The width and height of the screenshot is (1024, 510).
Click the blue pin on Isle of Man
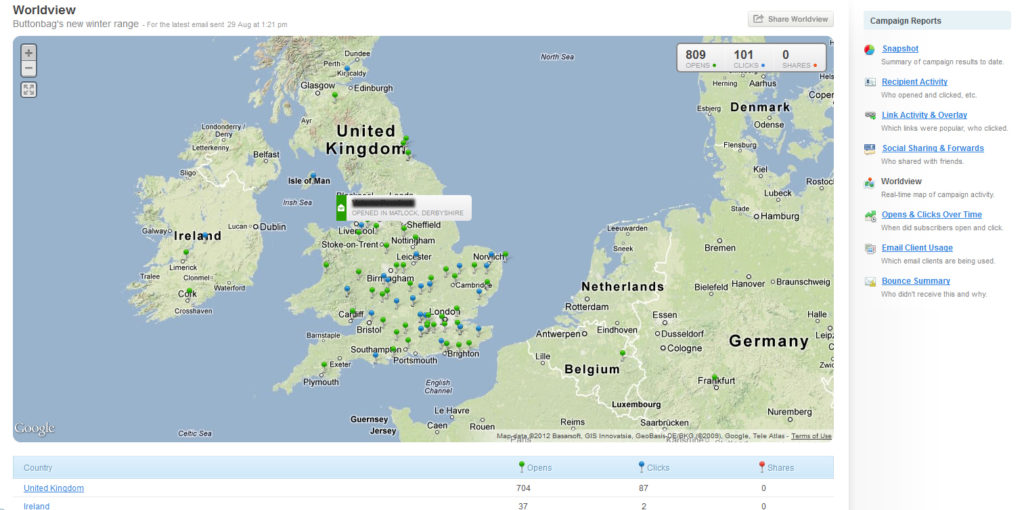pos(313,177)
